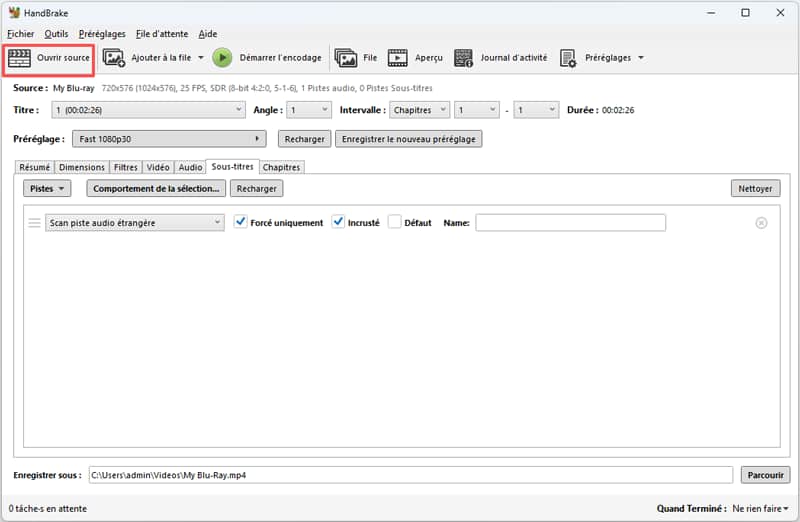This screenshot has width=800, height=522.
Task: Click the Préréglages toolbar icon
Action: pyautogui.click(x=567, y=58)
